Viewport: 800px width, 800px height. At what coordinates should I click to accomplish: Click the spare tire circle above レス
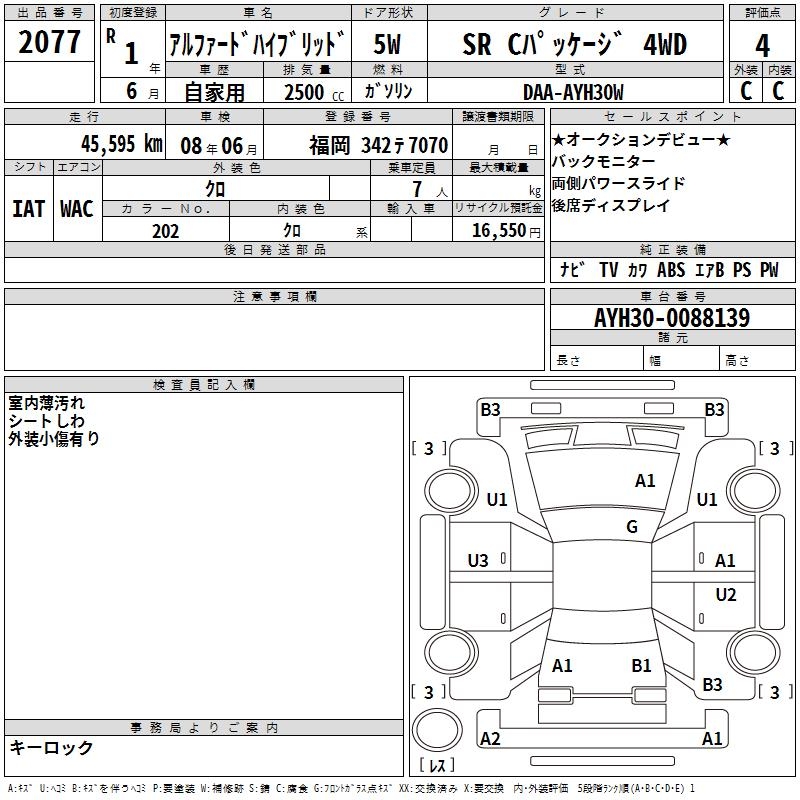[437, 730]
